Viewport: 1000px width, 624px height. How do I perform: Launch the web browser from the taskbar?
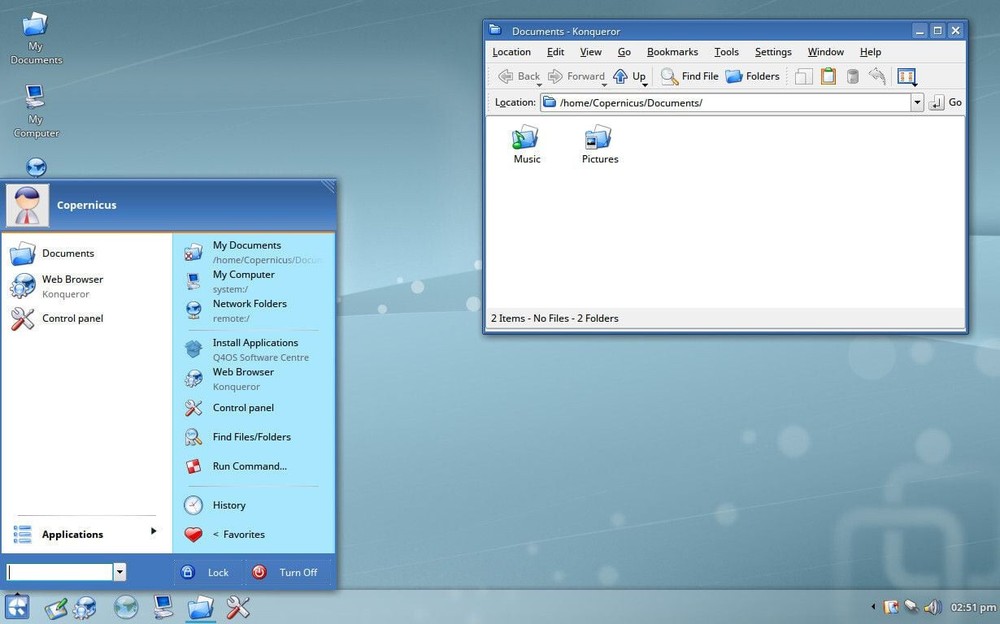click(x=125, y=607)
